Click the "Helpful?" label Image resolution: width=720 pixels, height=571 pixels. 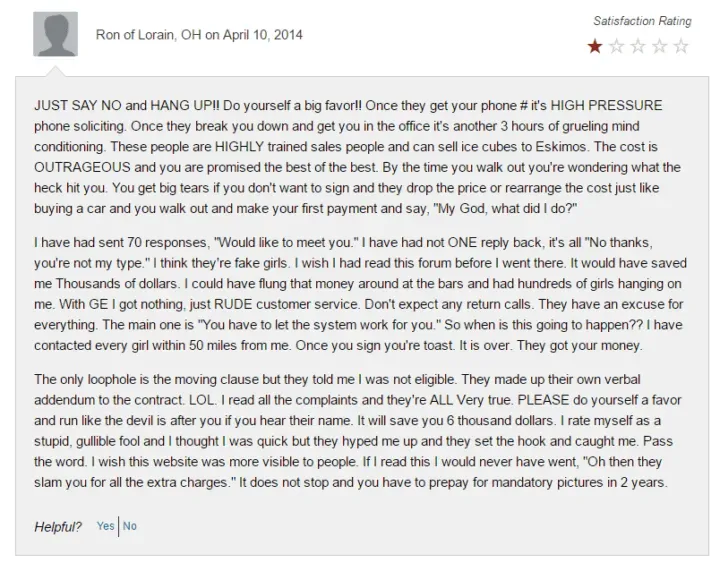coord(58,527)
